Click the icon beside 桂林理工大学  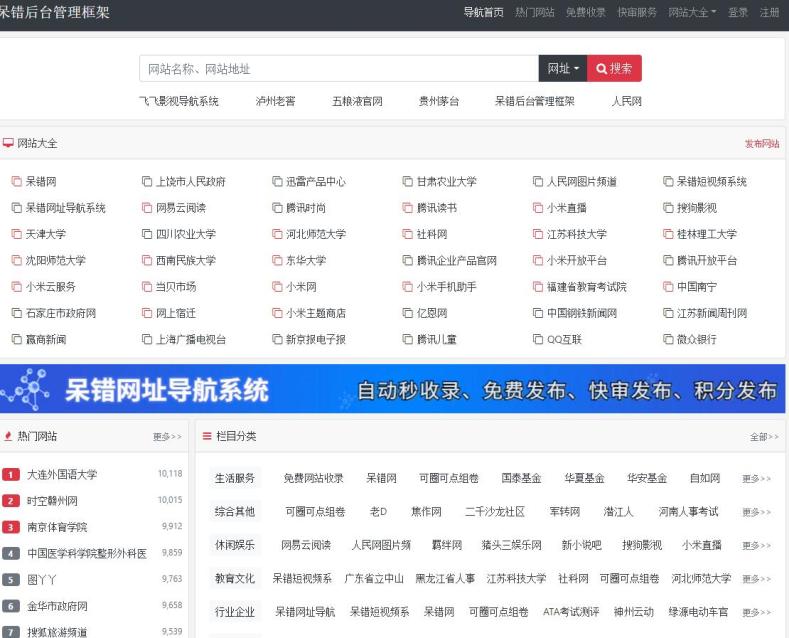tap(668, 234)
